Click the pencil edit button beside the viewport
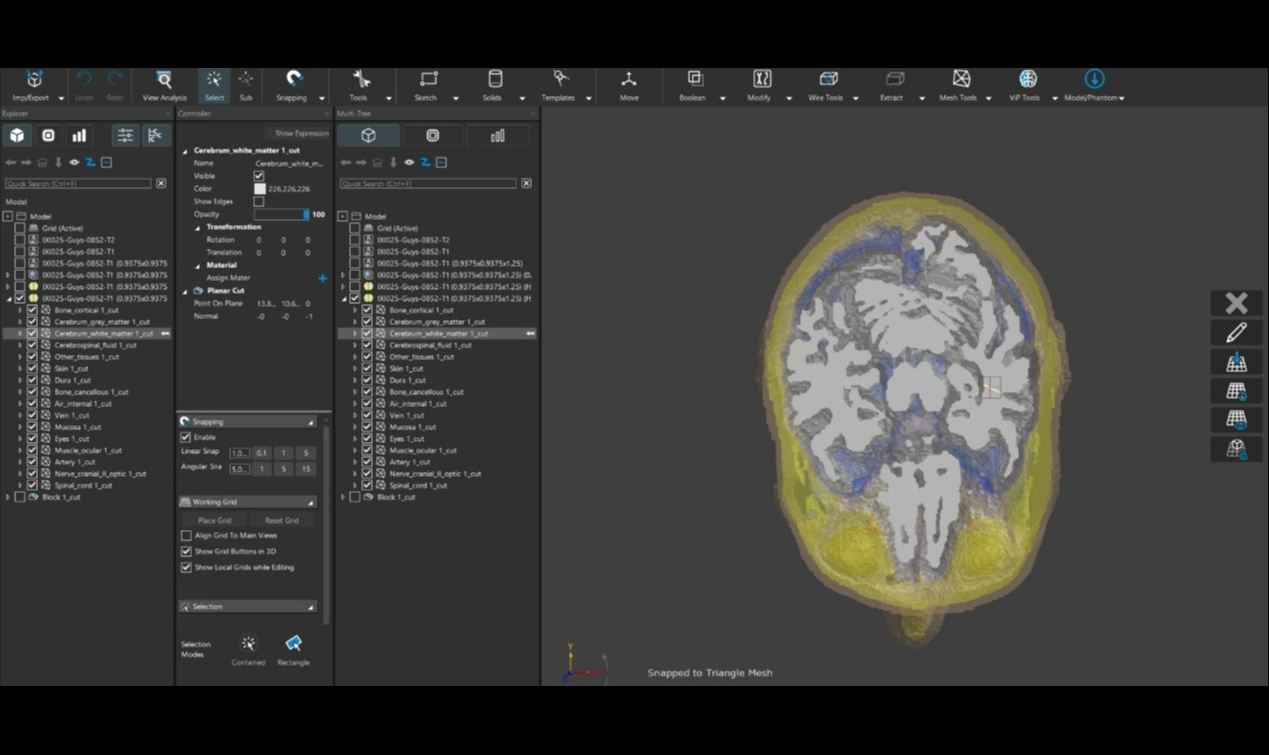This screenshot has height=755, width=1269. (x=1236, y=332)
